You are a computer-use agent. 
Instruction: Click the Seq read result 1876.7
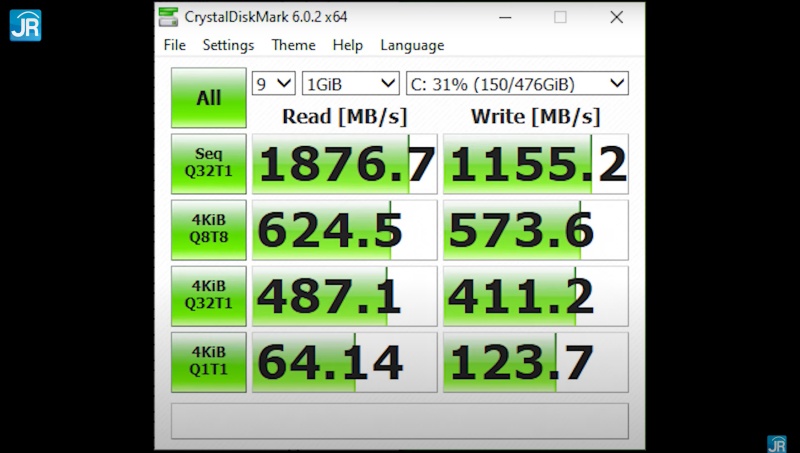coord(345,164)
